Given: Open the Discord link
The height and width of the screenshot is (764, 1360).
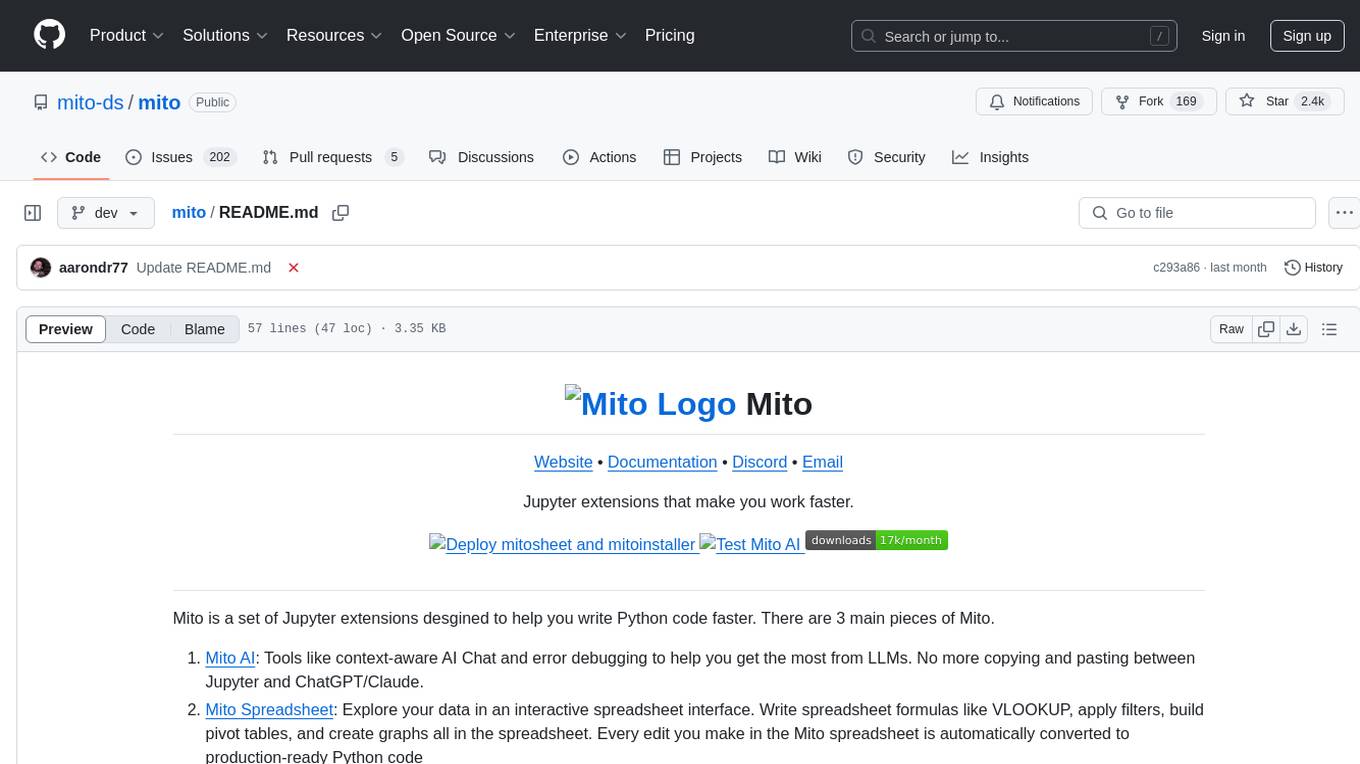Looking at the screenshot, I should tap(759, 462).
